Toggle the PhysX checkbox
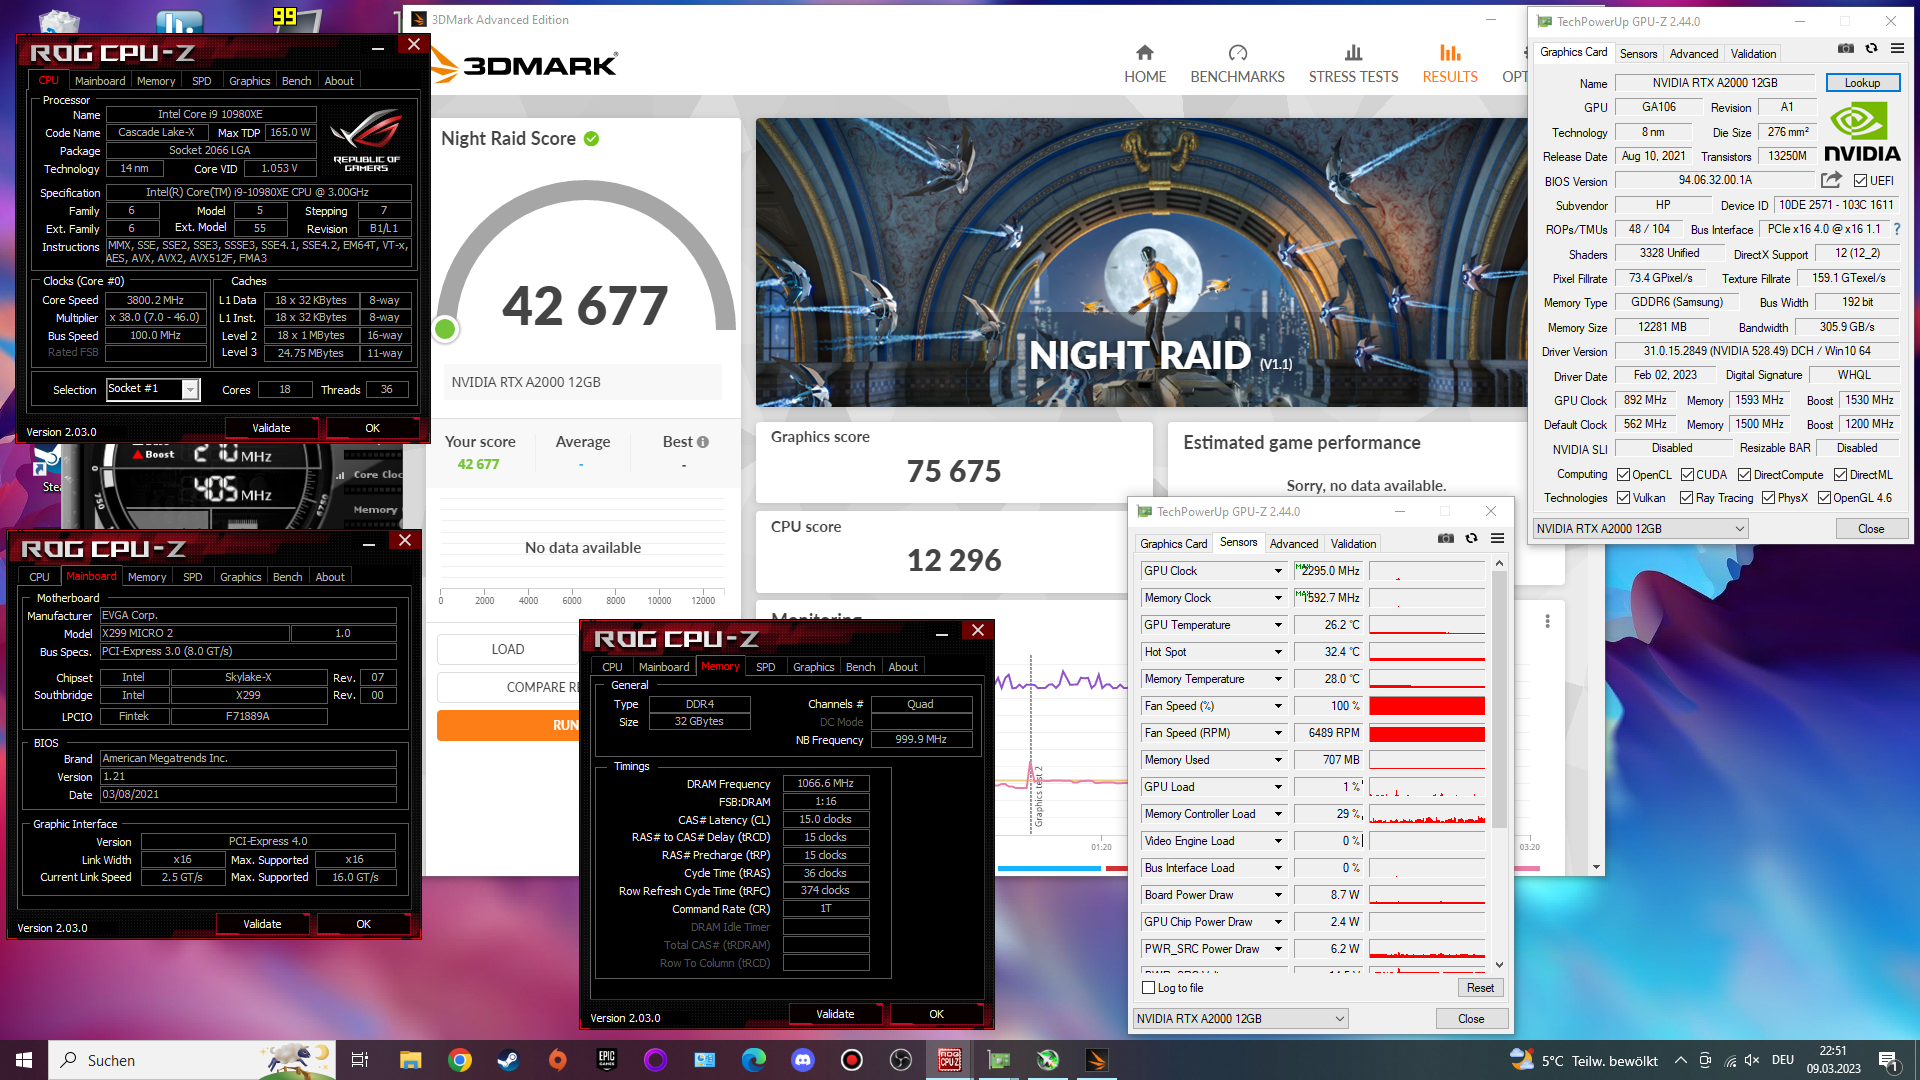 point(1768,497)
